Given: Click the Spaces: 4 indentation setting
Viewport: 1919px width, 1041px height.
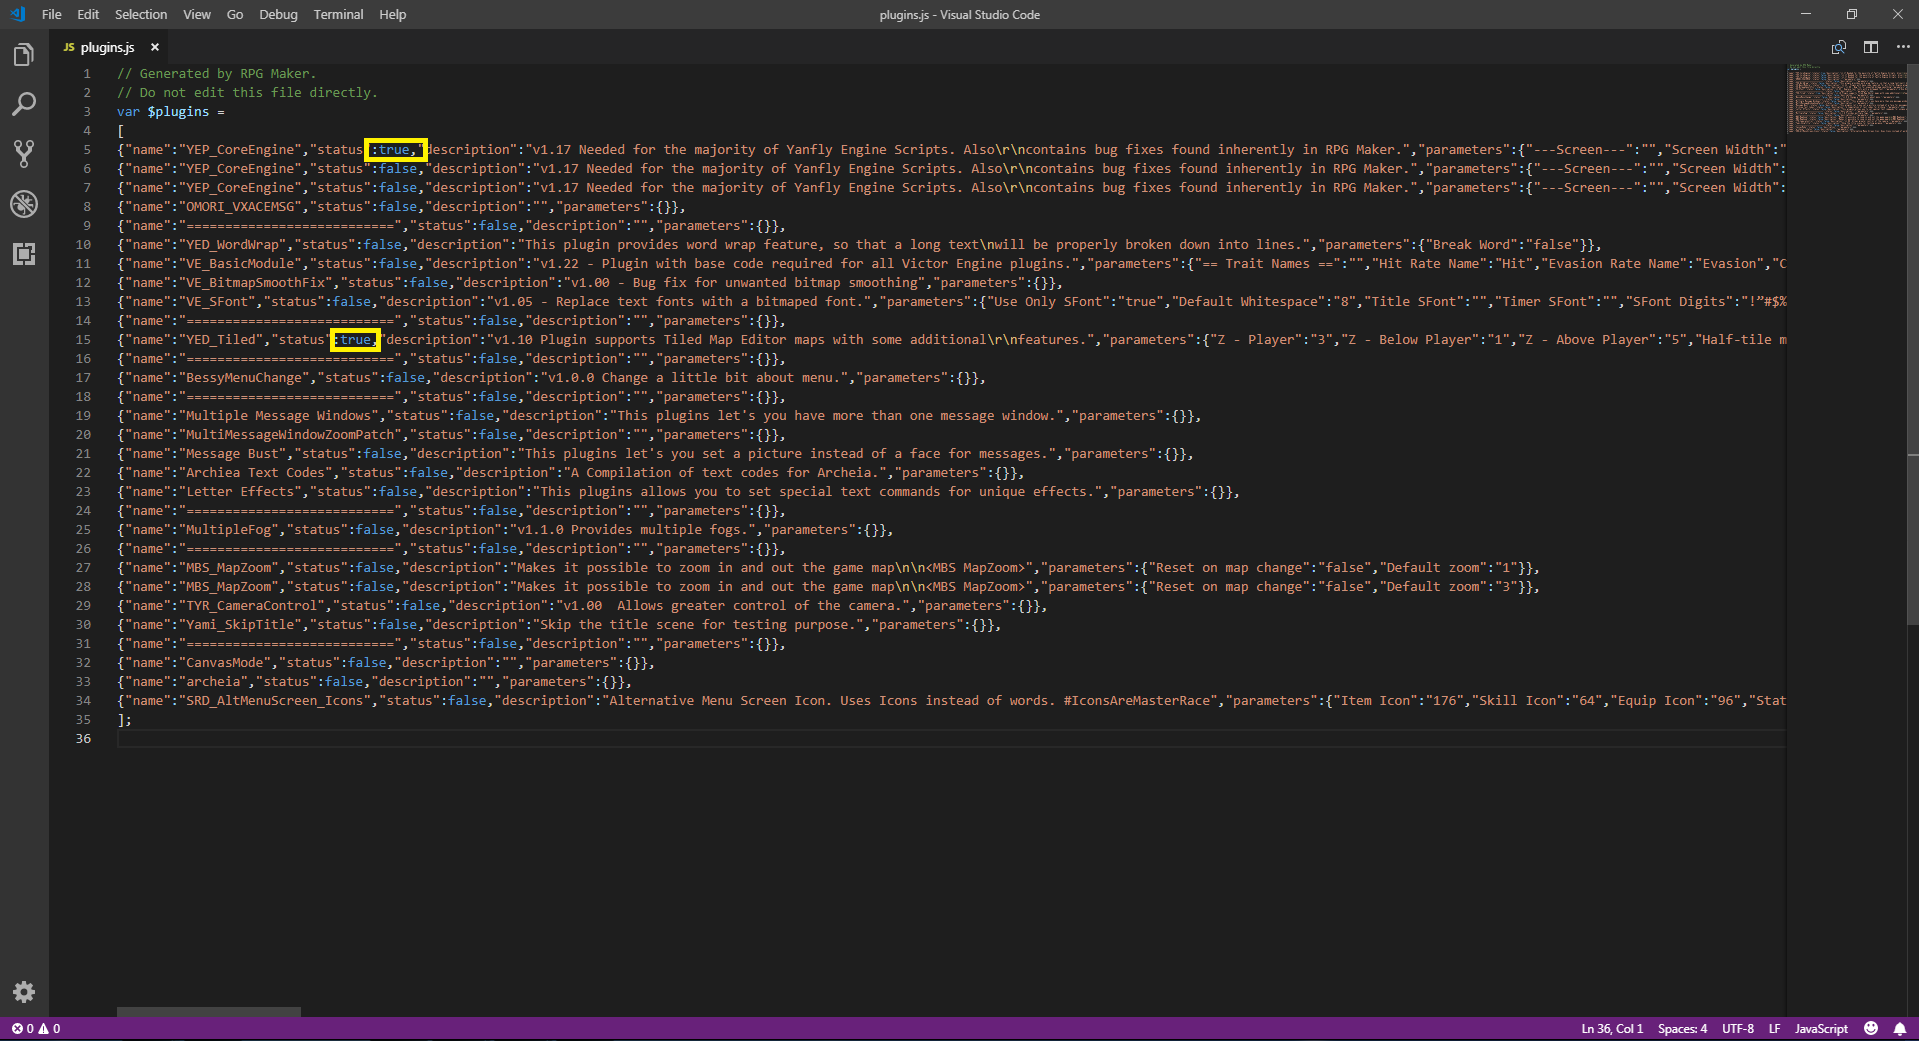Looking at the screenshot, I should [1682, 1029].
